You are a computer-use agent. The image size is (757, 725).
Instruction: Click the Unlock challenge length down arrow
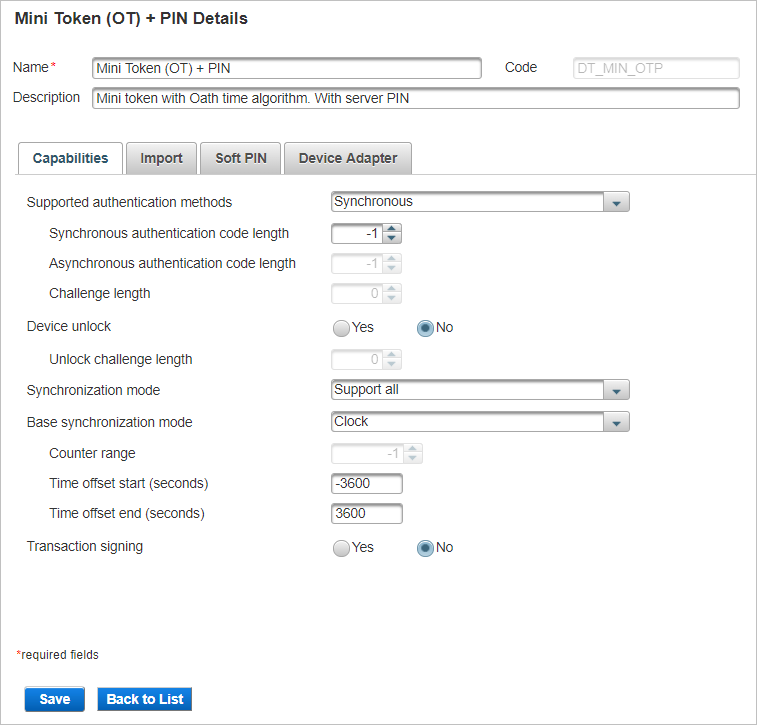392,364
